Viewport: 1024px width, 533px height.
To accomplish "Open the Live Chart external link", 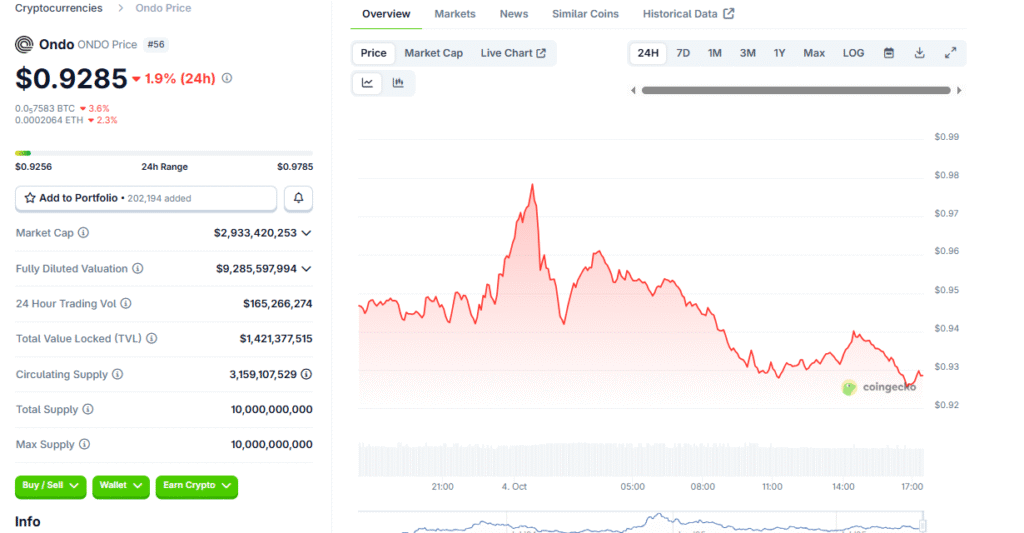I will coord(513,53).
